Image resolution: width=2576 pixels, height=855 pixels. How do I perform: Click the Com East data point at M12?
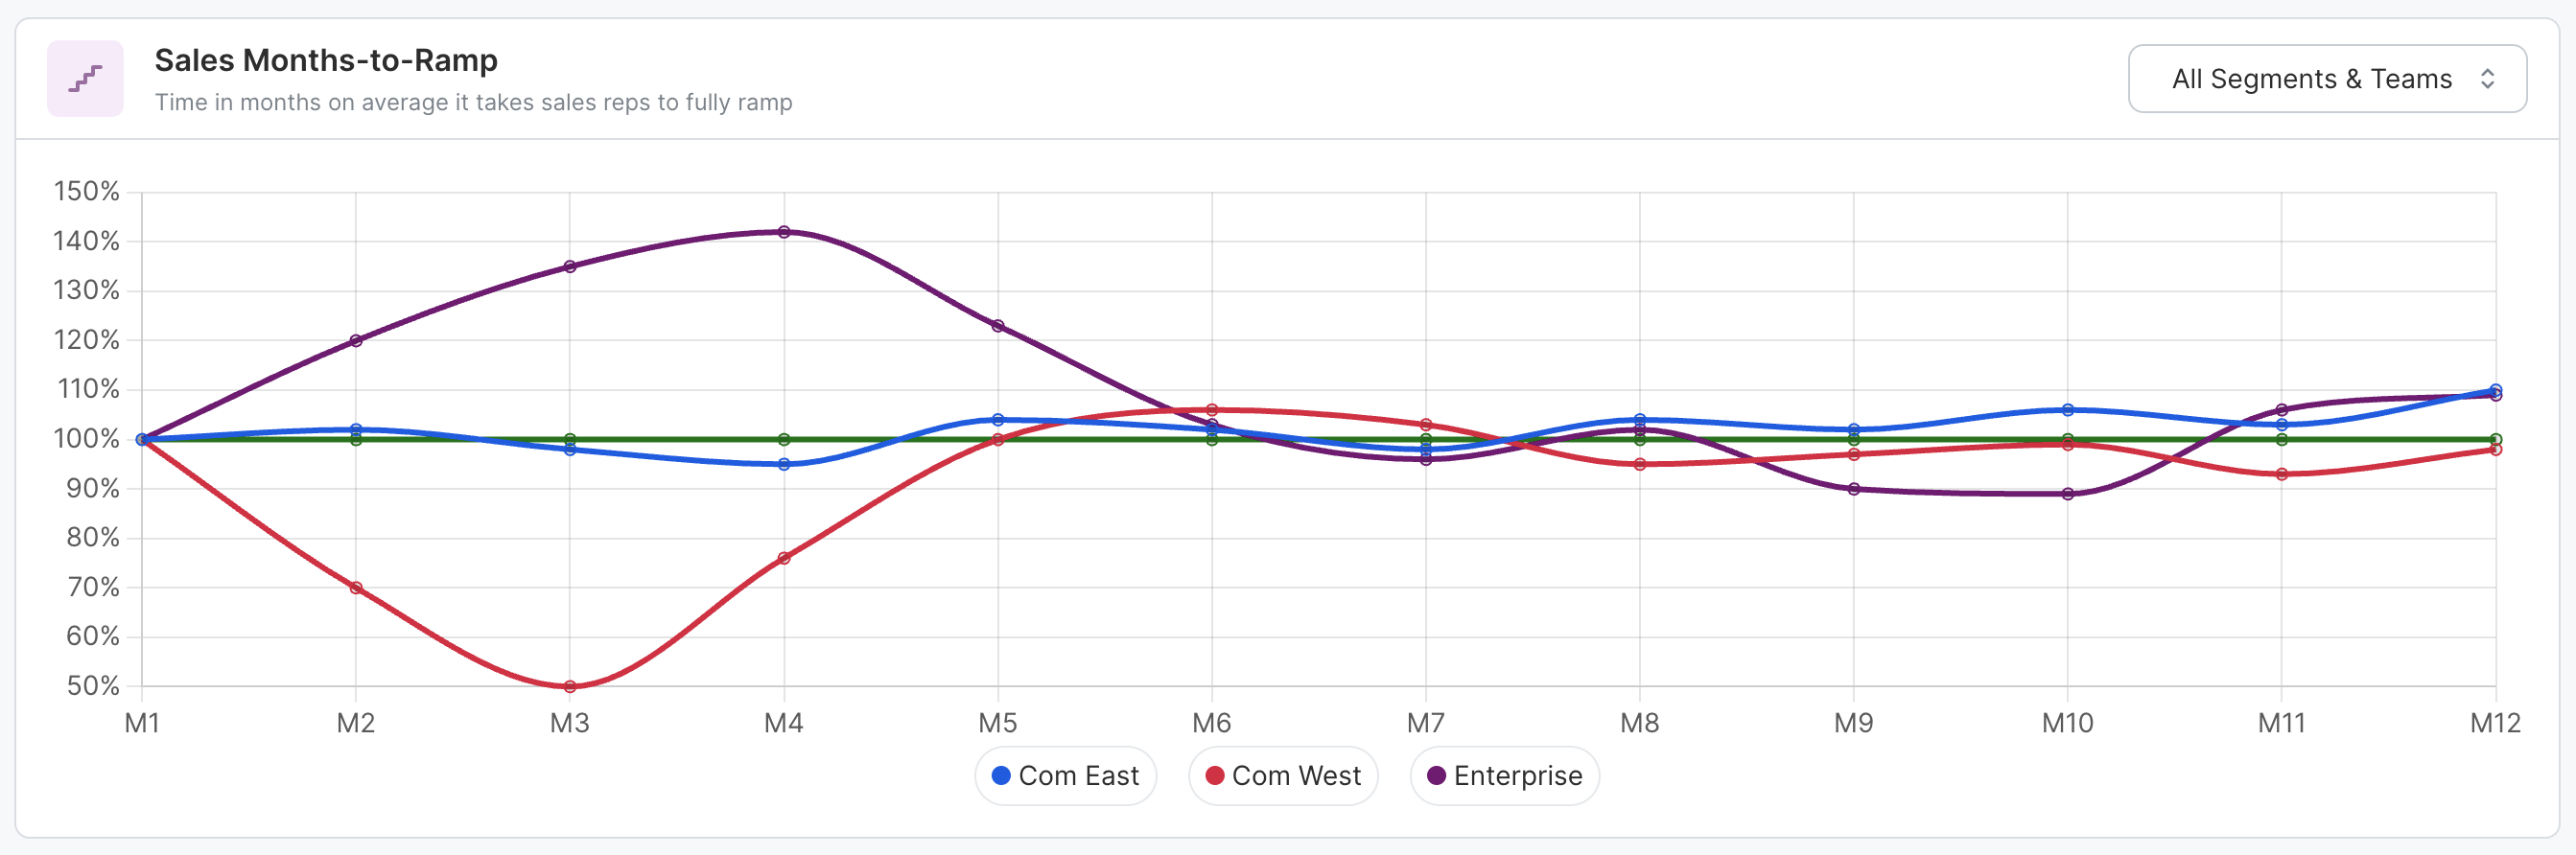pyautogui.click(x=2495, y=390)
